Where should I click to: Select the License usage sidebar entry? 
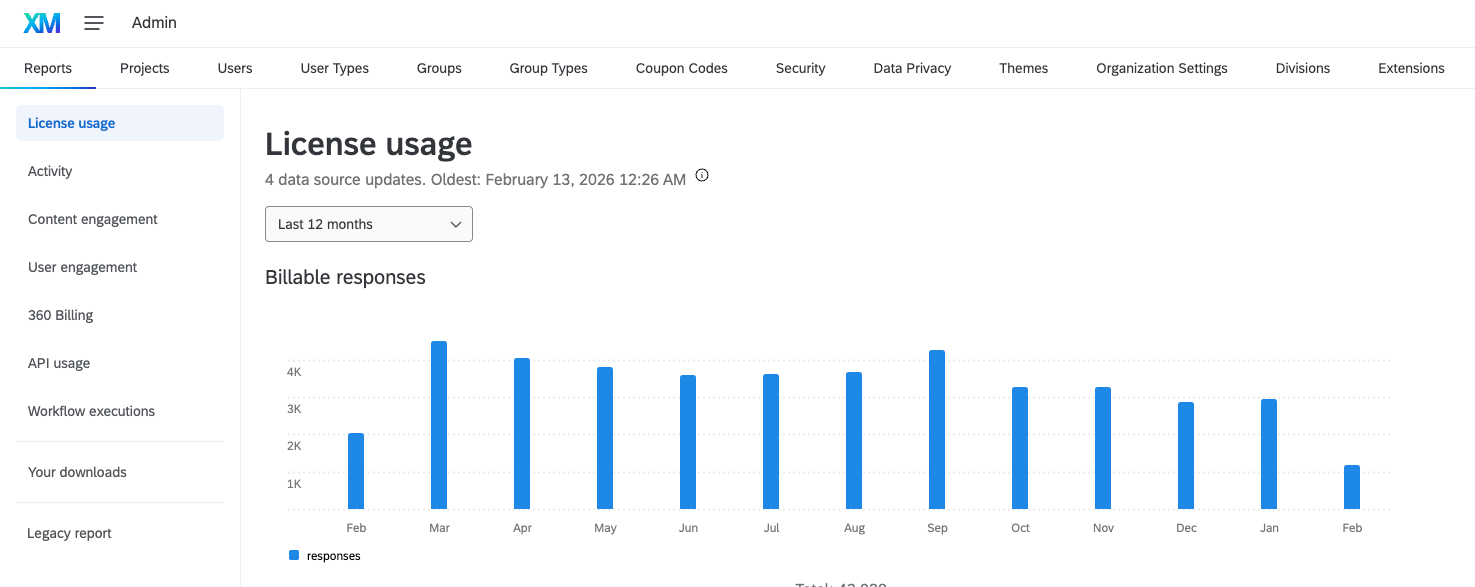coord(71,123)
